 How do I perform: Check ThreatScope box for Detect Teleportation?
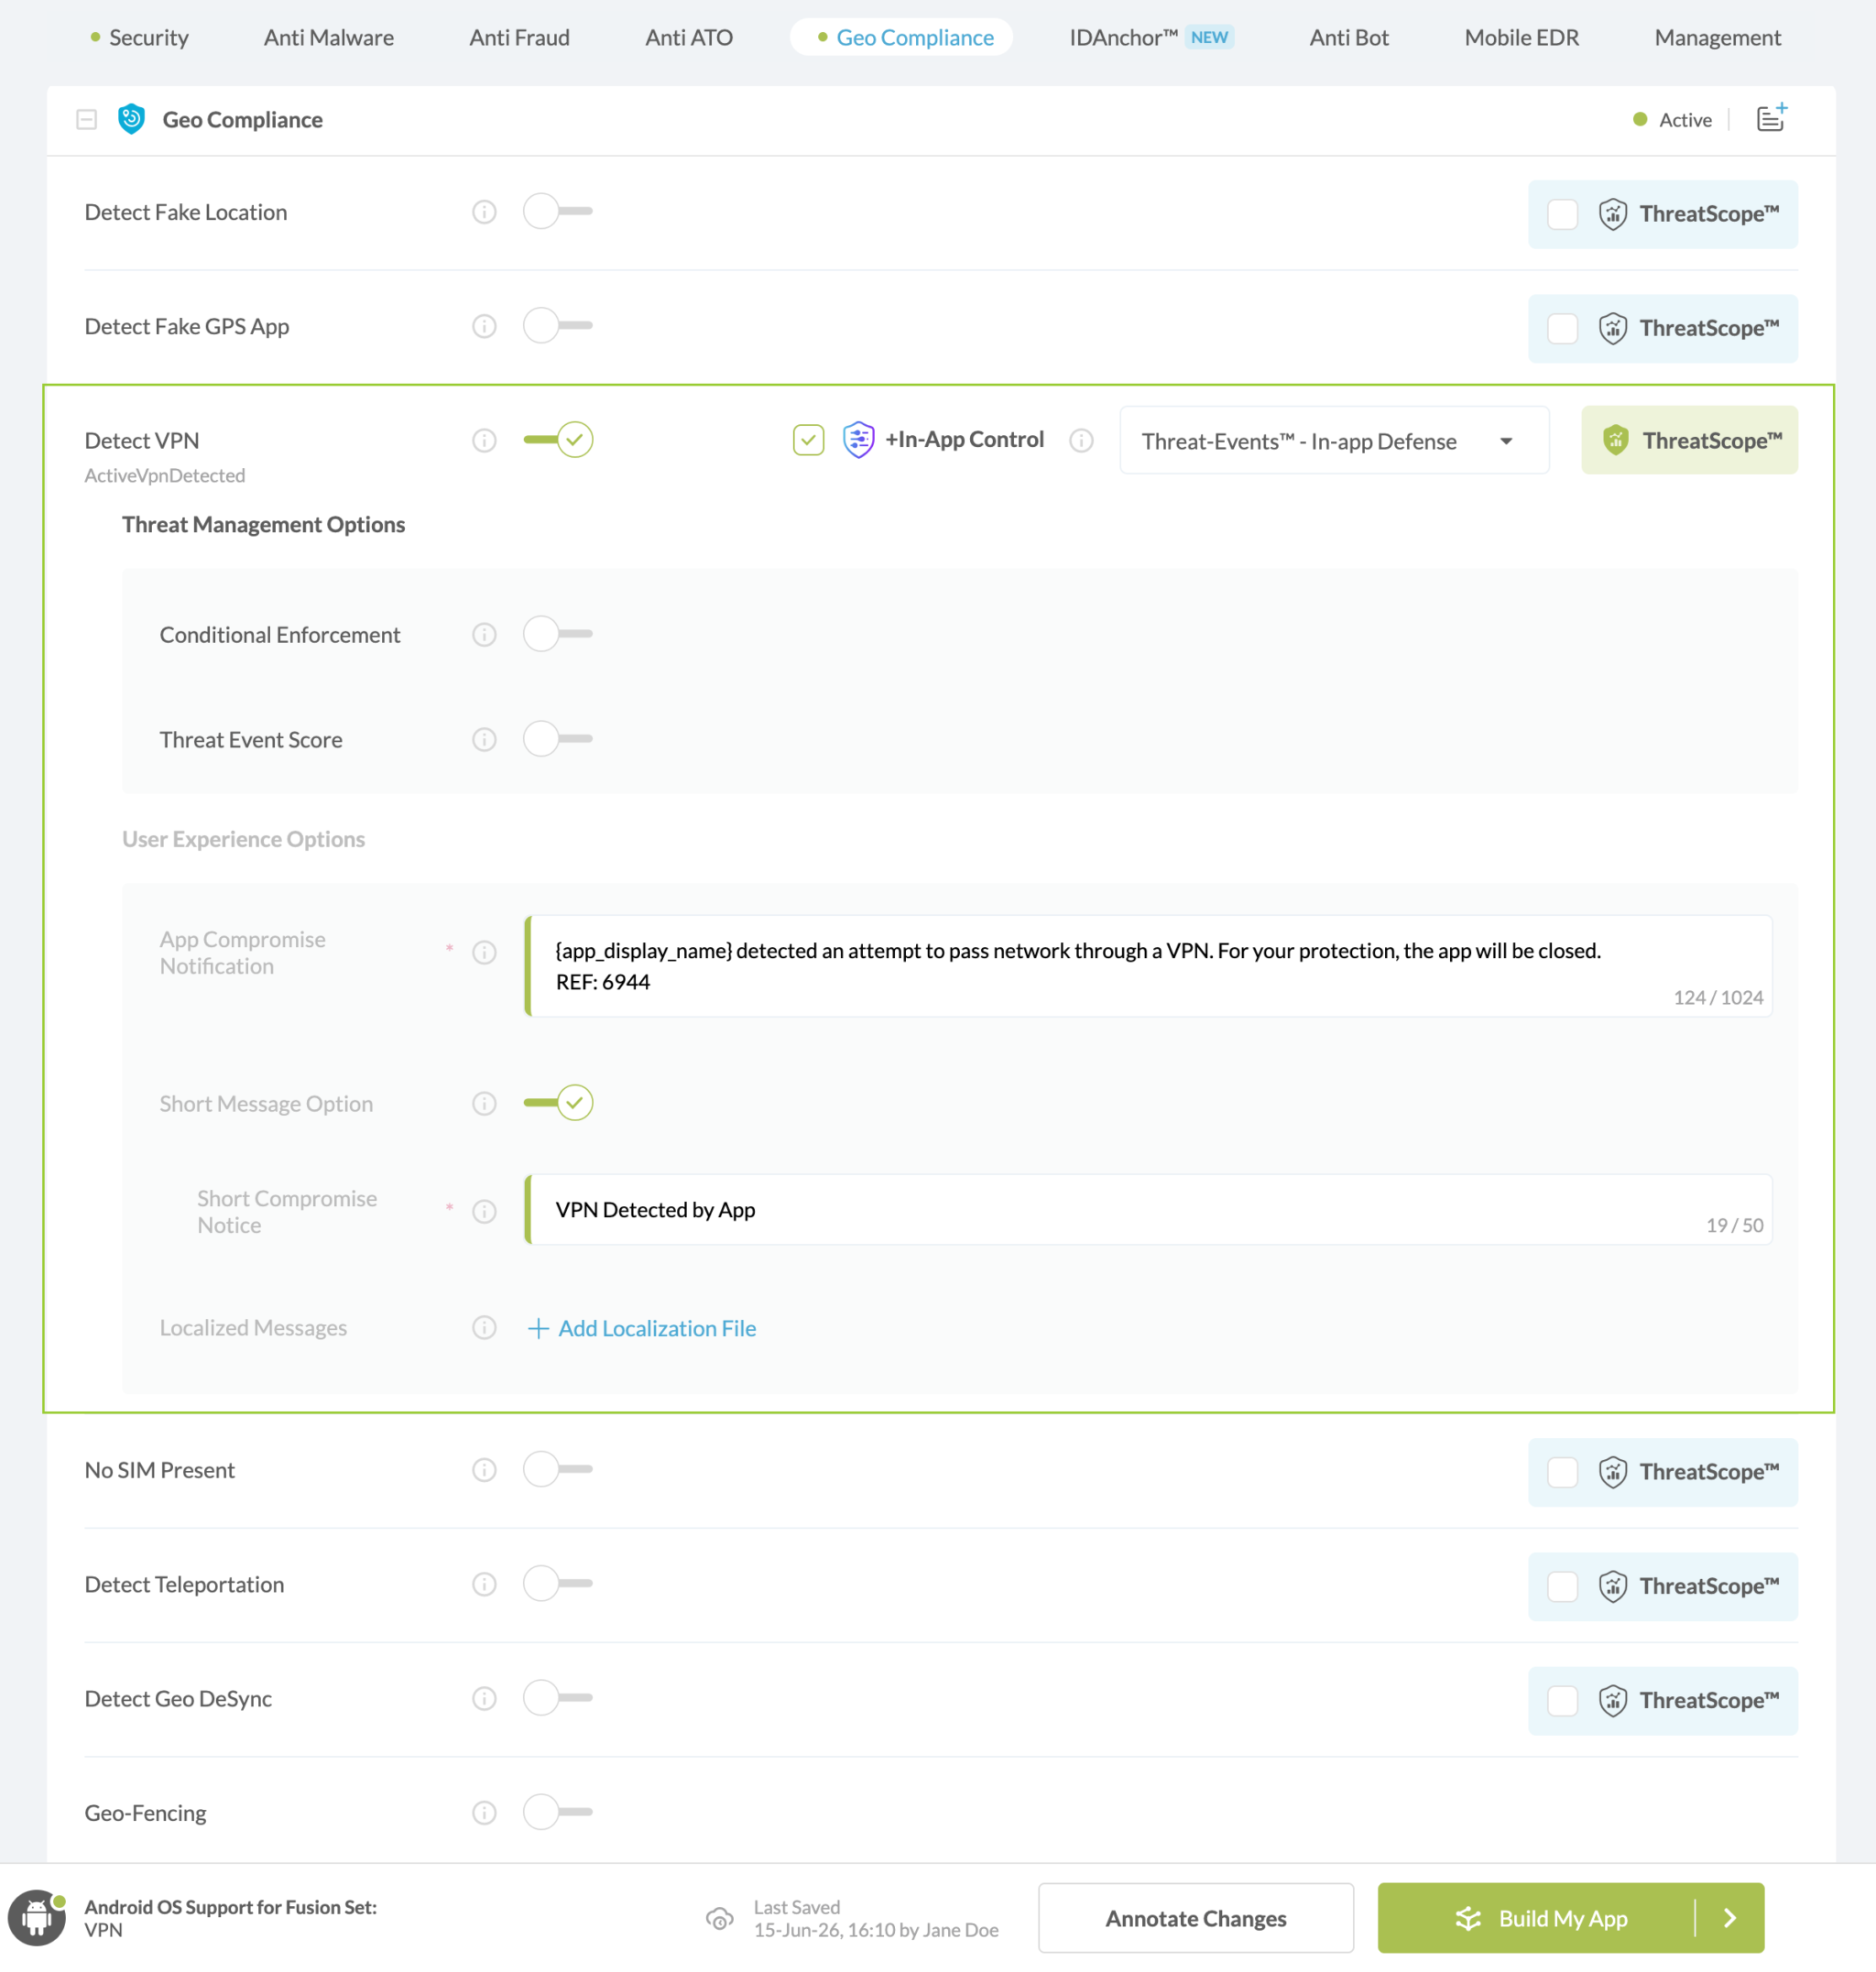tap(1562, 1586)
